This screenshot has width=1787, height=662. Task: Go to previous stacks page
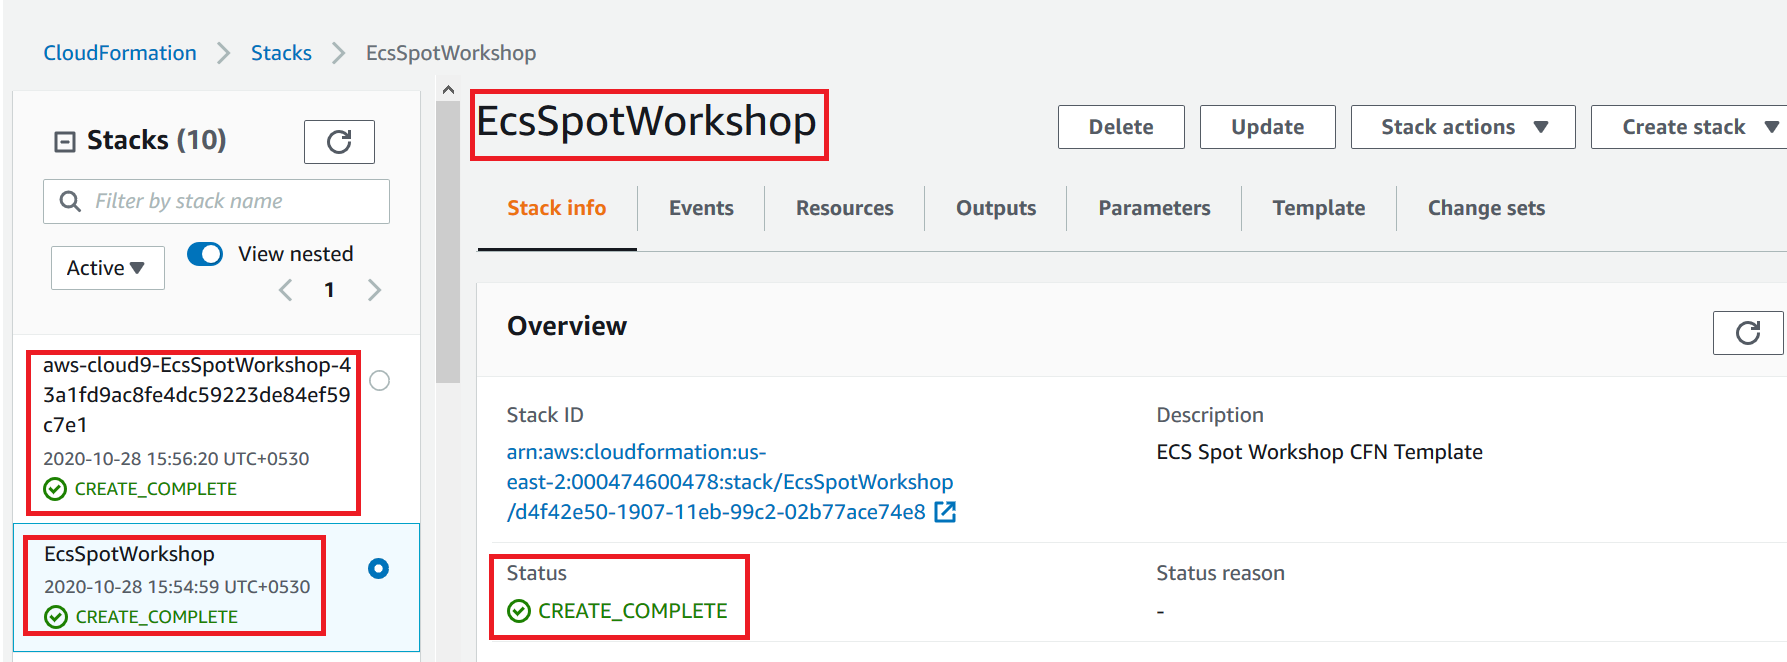(x=286, y=290)
